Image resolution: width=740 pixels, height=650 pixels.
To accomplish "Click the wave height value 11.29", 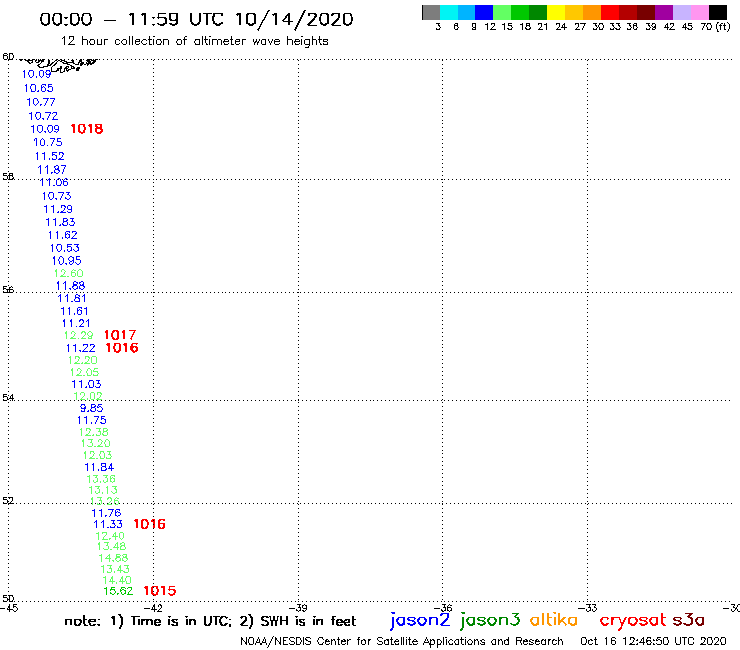I will [x=58, y=209].
